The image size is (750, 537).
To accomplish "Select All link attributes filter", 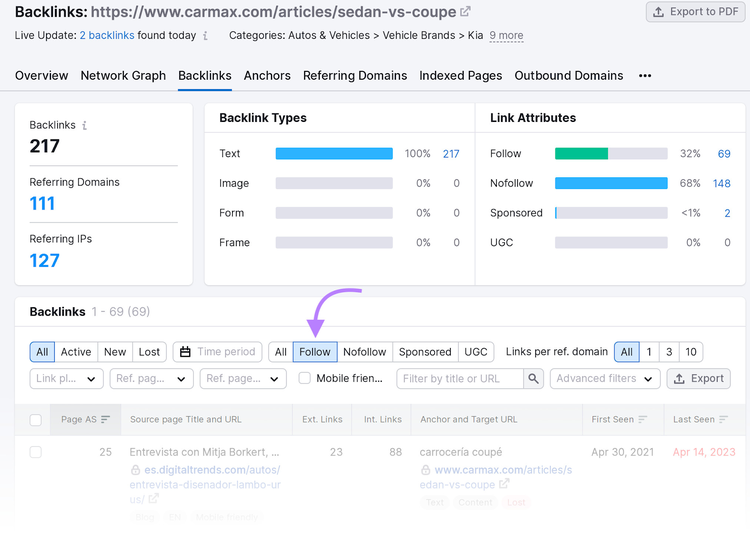I will click(x=281, y=352).
